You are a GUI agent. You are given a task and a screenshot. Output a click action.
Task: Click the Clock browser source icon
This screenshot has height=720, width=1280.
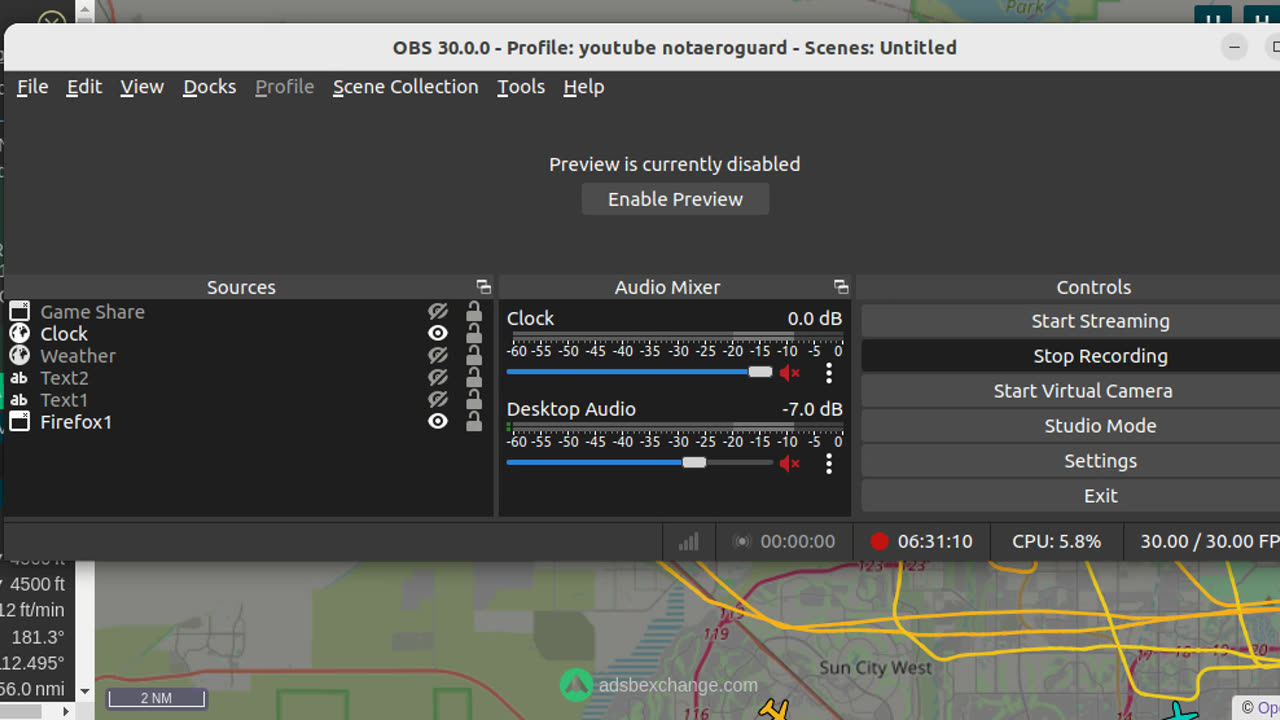coord(19,334)
